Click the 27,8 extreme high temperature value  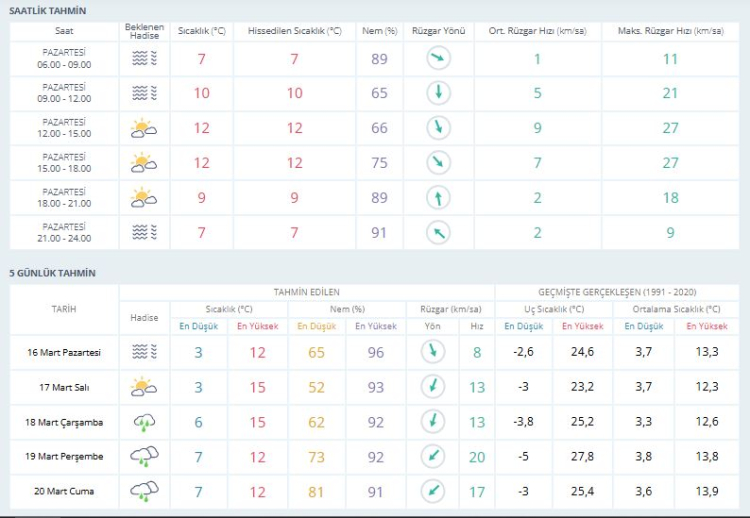click(582, 457)
